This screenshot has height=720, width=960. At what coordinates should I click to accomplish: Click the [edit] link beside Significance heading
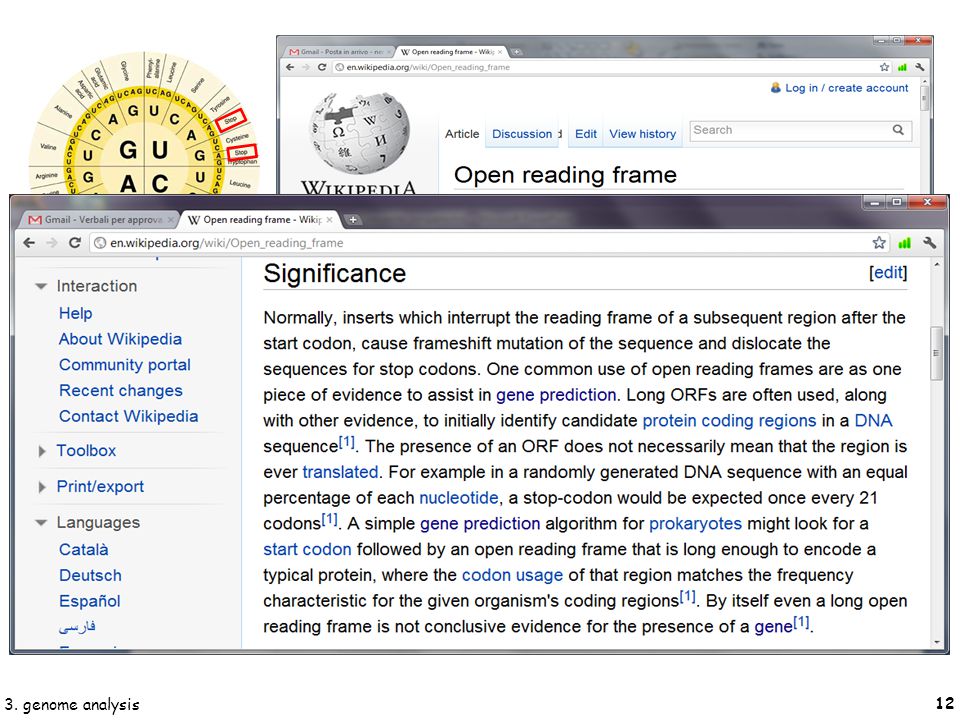pyautogui.click(x=888, y=272)
